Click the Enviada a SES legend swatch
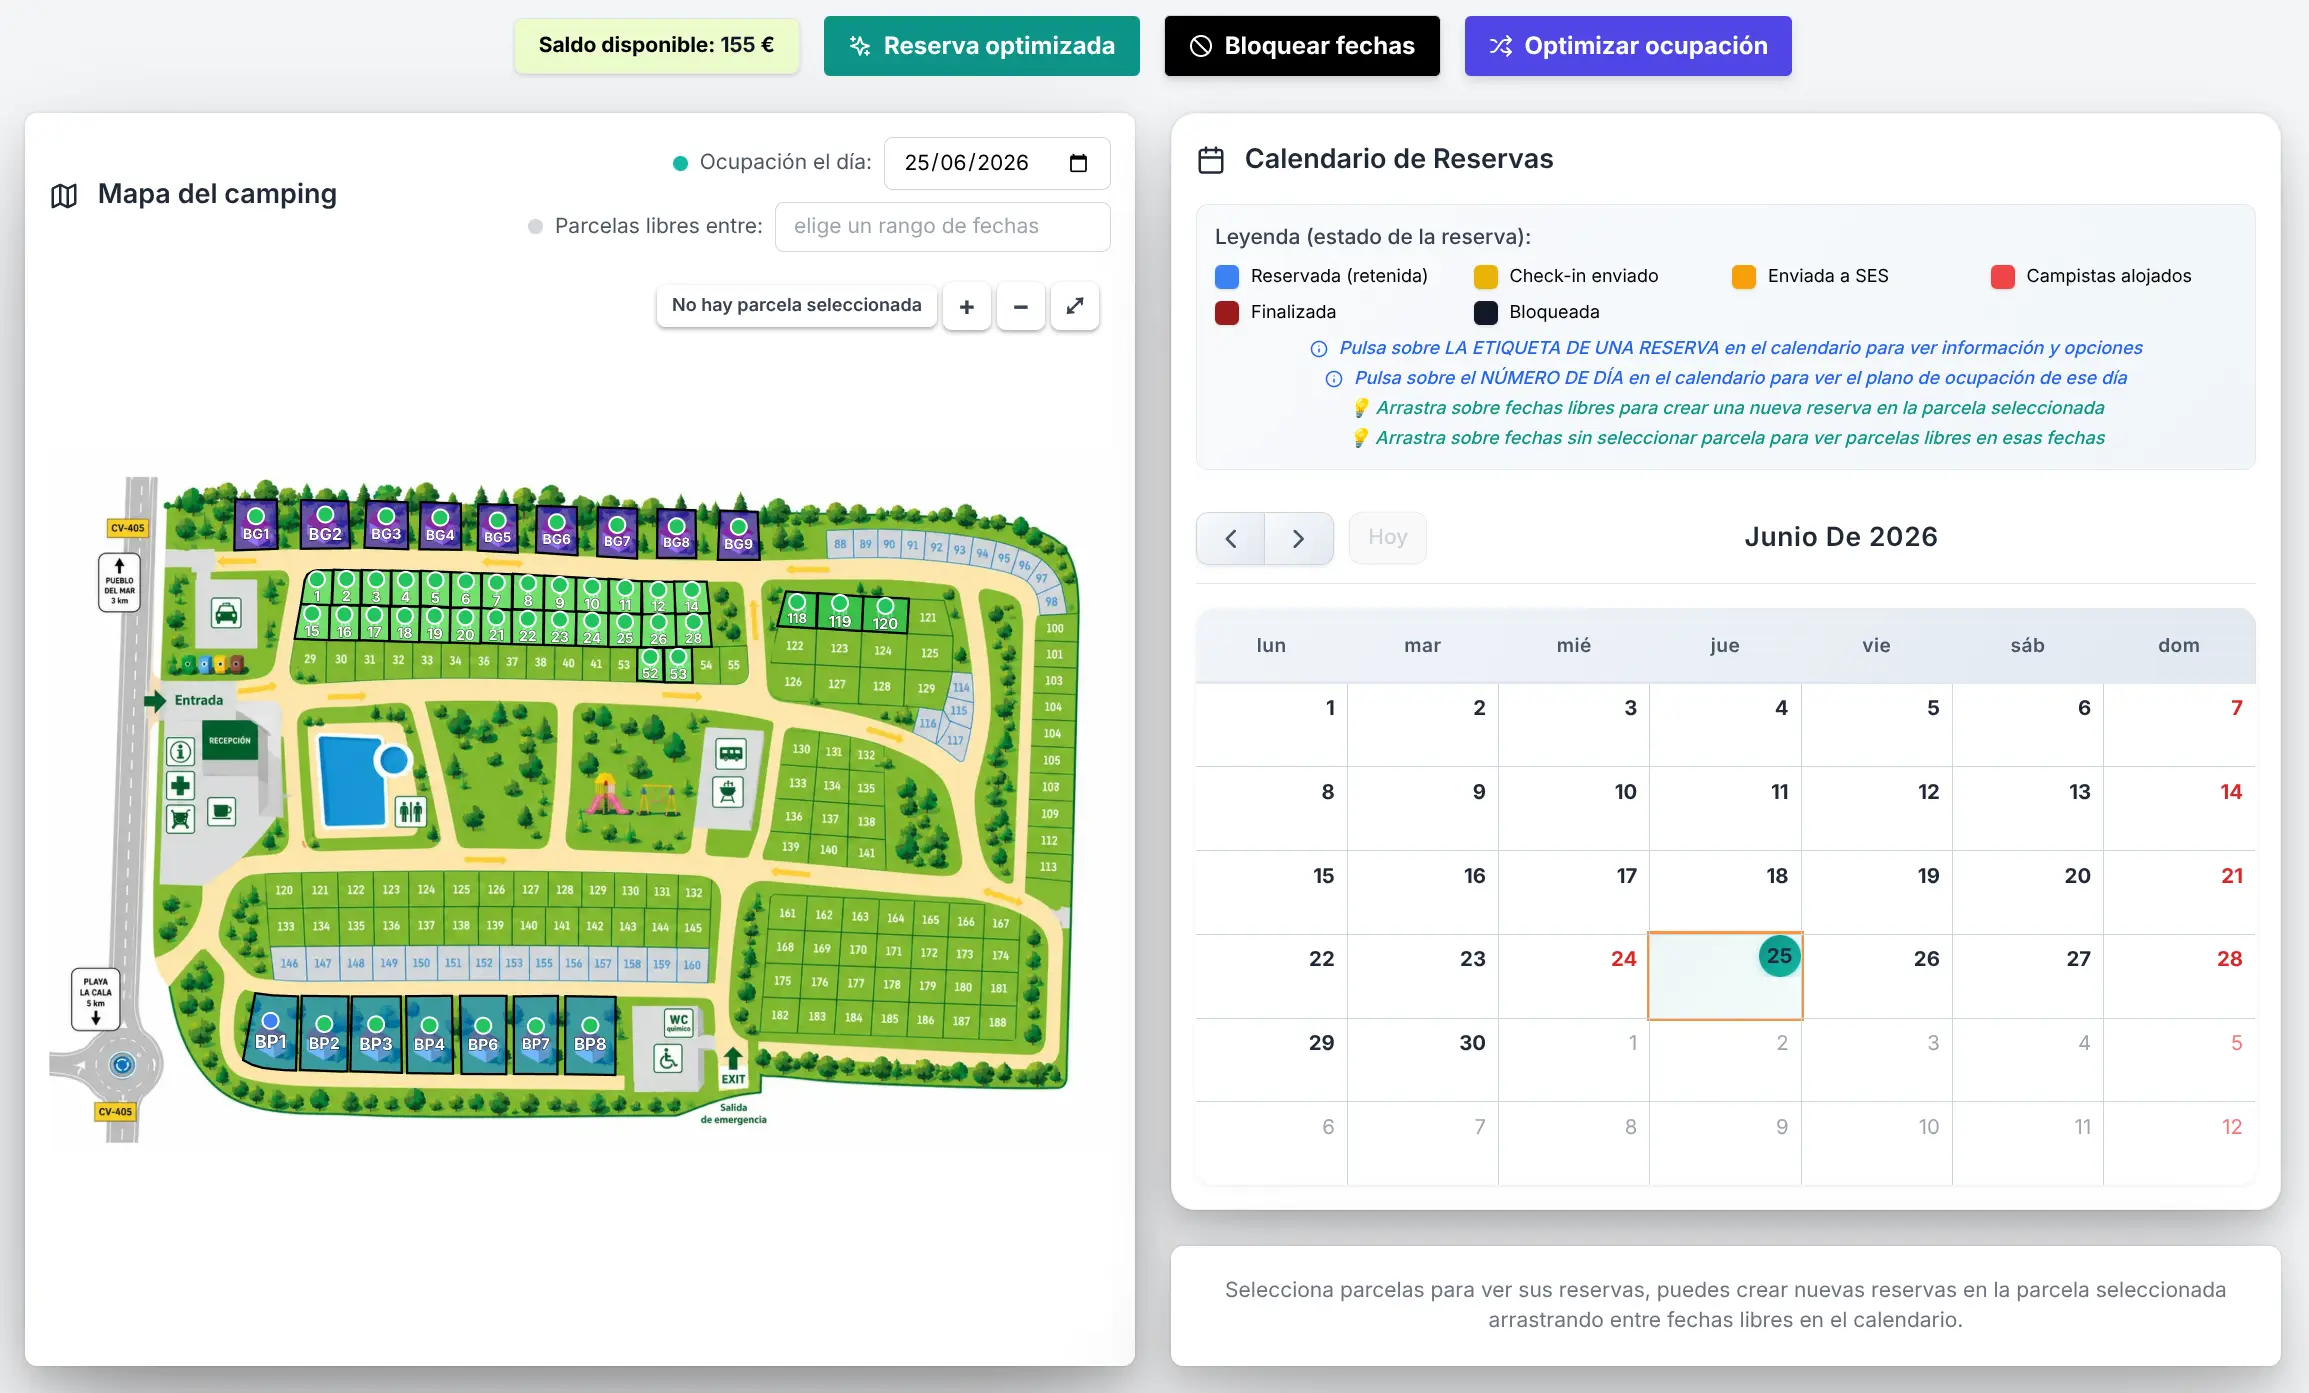 [x=1743, y=277]
